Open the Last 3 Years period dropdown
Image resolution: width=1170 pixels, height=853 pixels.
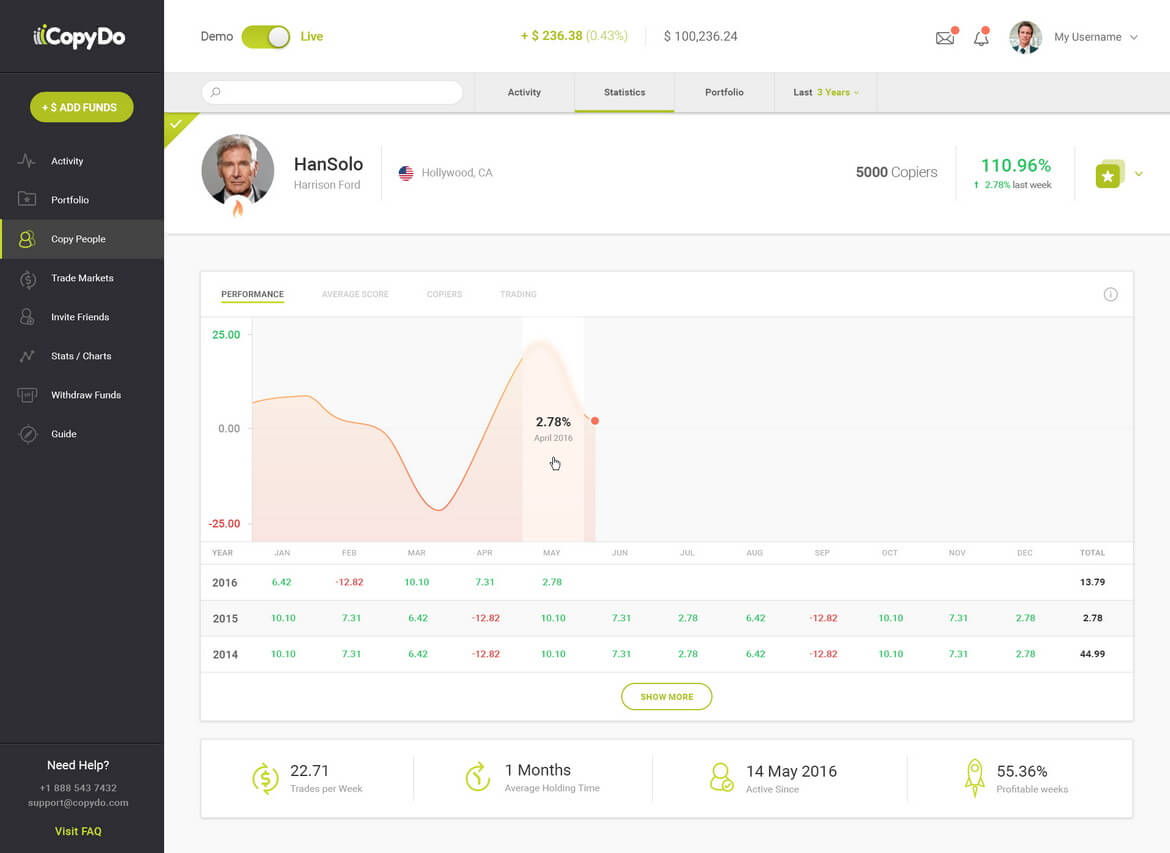coord(825,93)
